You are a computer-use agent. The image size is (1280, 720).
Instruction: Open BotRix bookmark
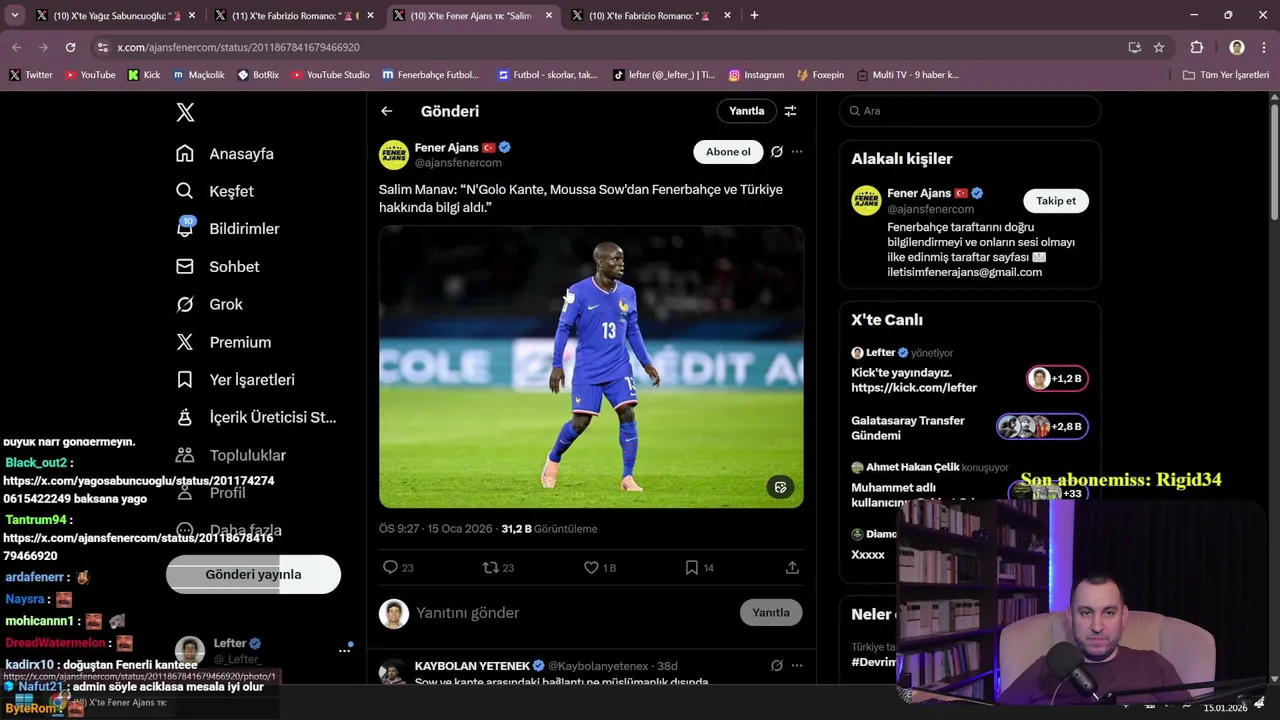258,75
